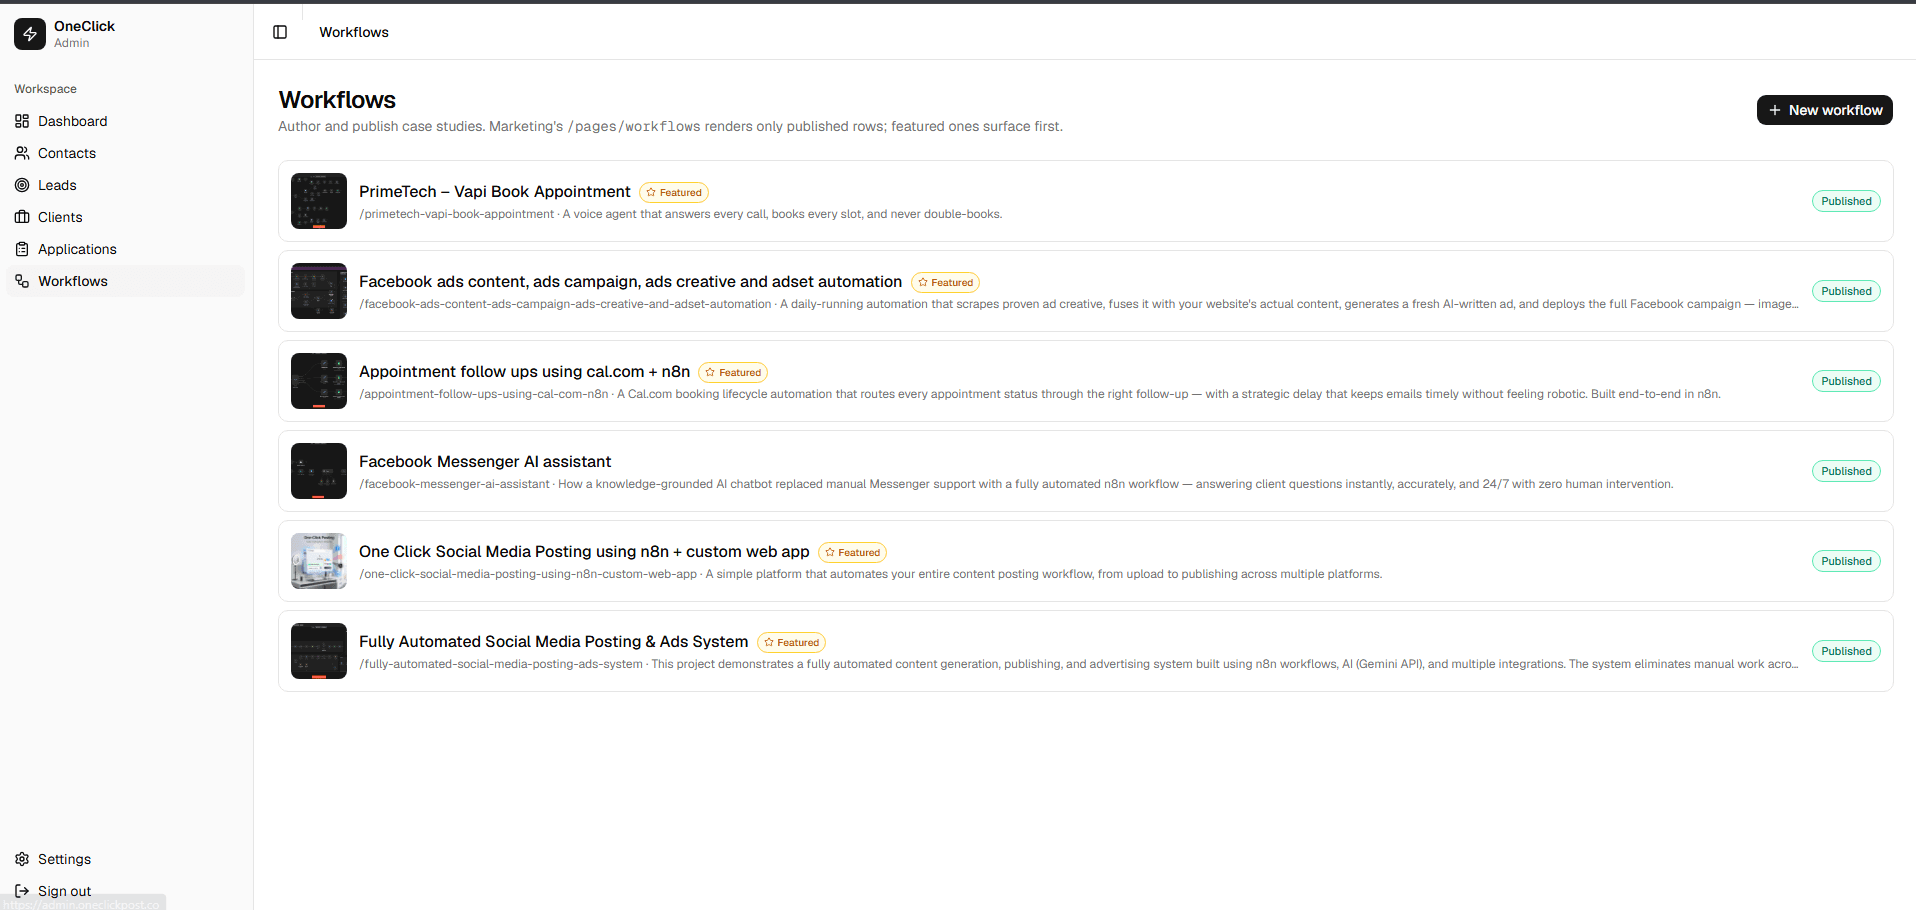This screenshot has width=1916, height=910.
Task: Click Sign out link
Action: click(x=125, y=891)
